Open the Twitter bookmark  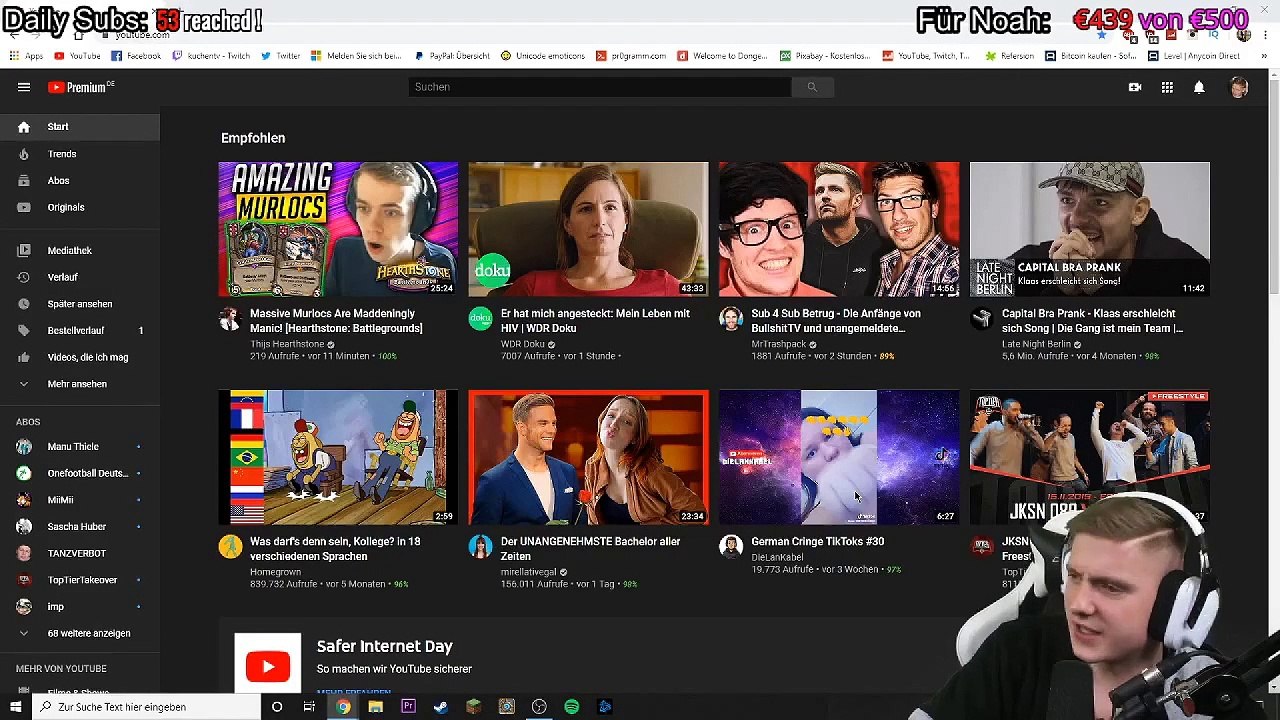(280, 56)
